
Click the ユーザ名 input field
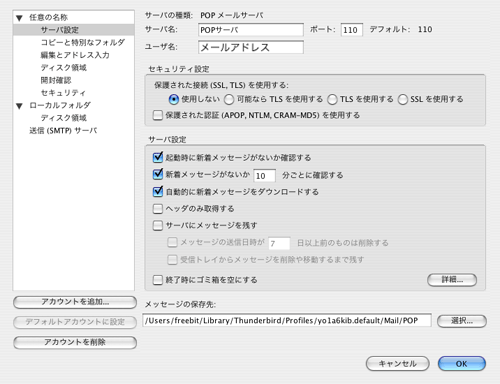[251, 47]
